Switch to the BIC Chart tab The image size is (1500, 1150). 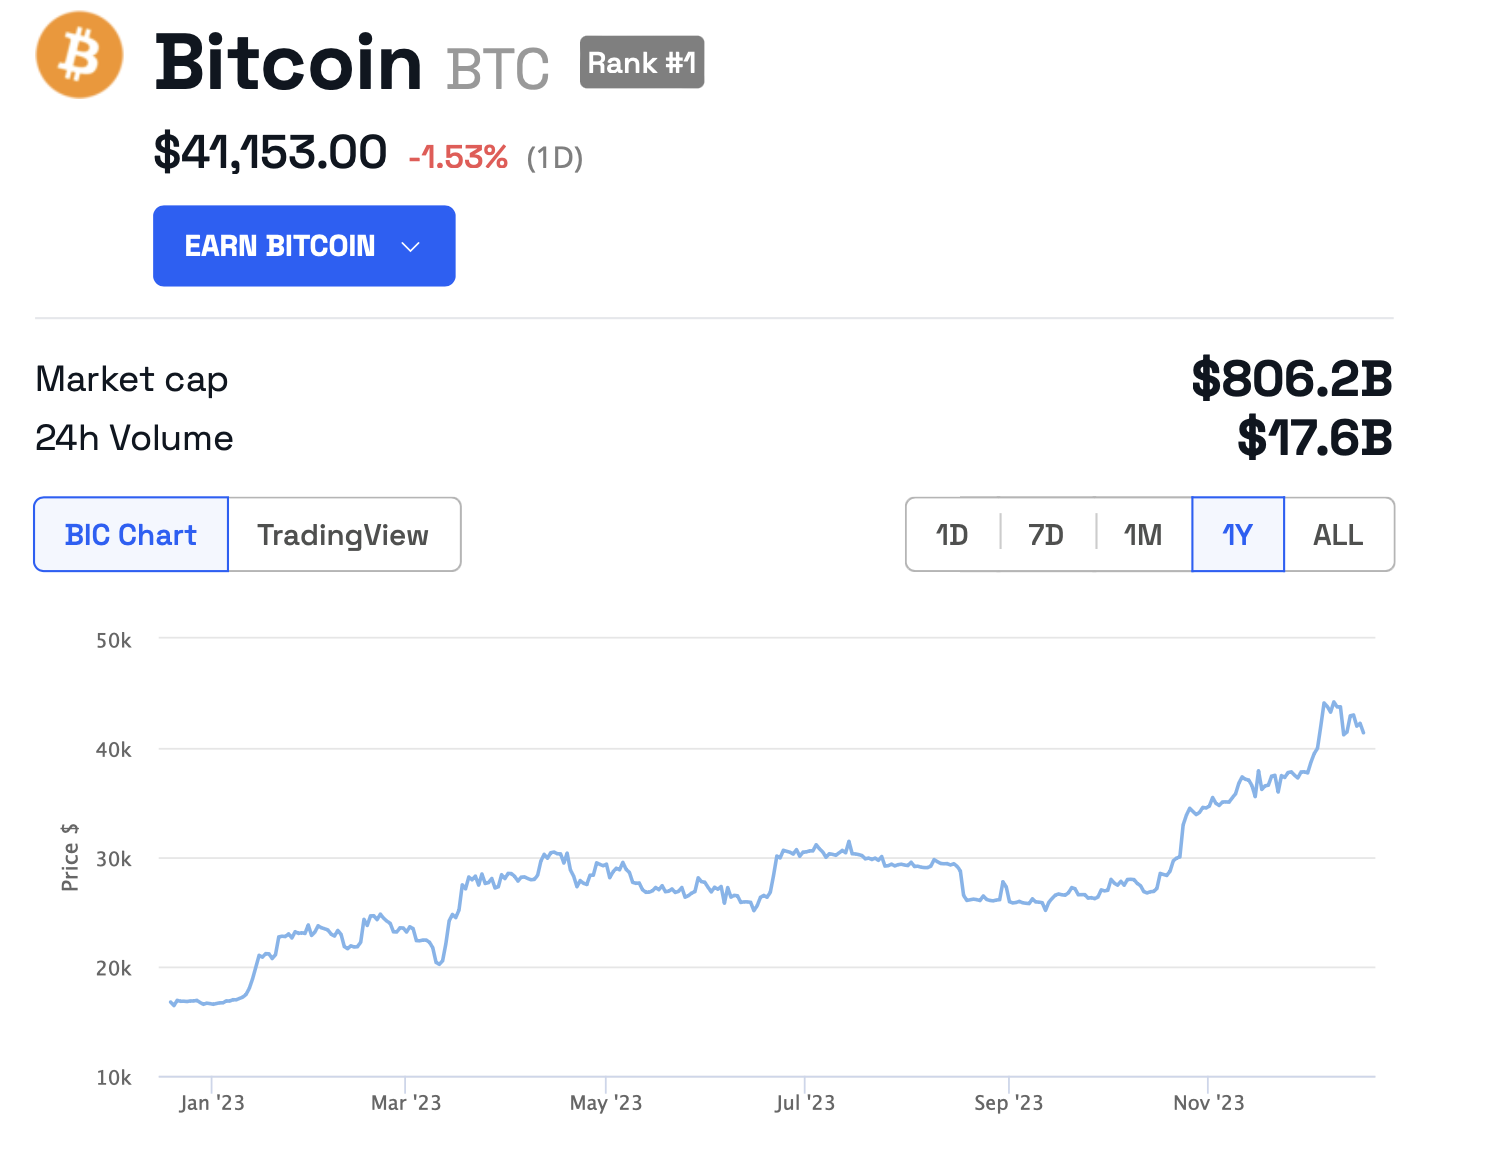[x=131, y=535]
